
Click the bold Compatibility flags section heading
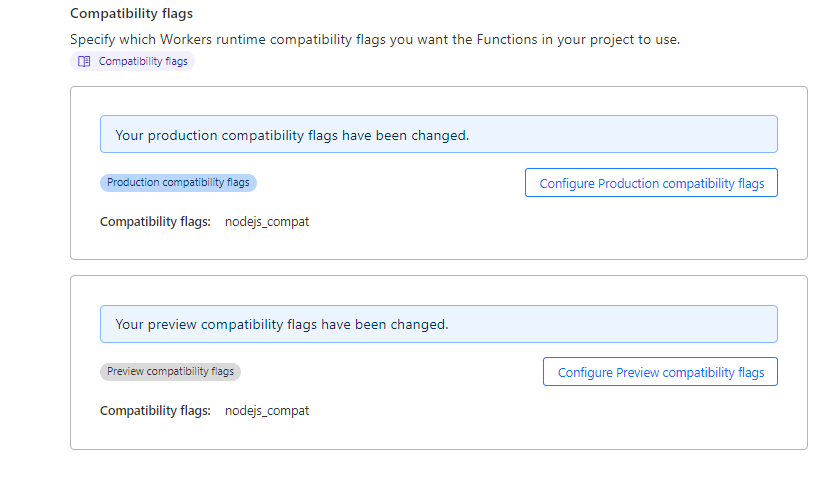coord(131,14)
